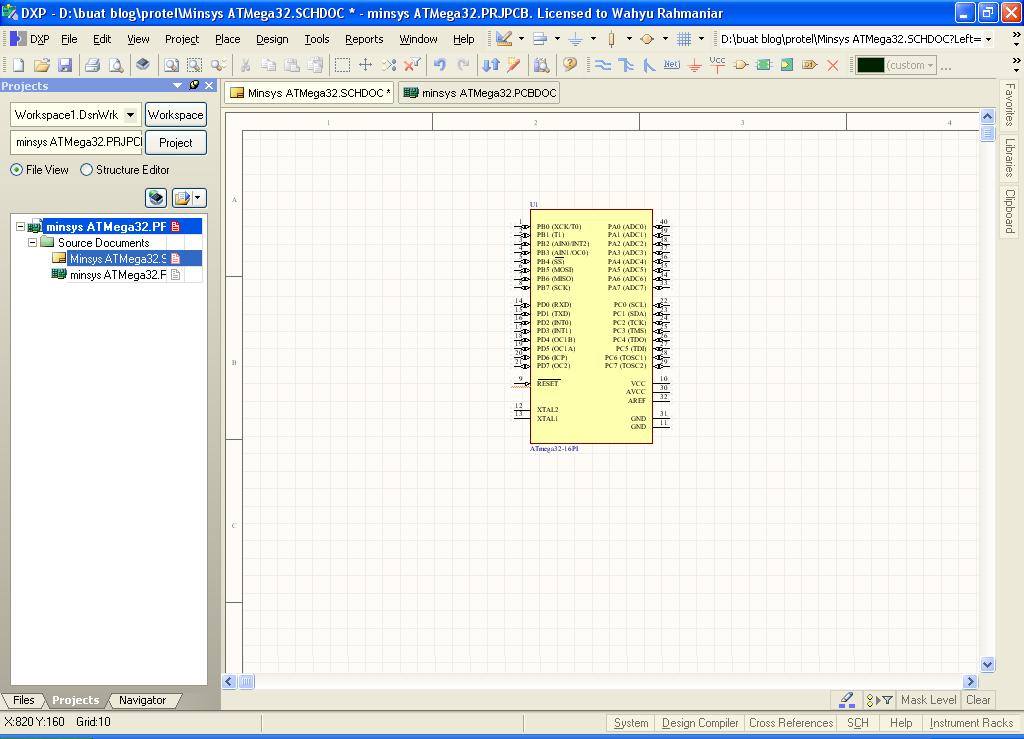Switch to minsys ATMega32.PCBDOC tab

479,93
